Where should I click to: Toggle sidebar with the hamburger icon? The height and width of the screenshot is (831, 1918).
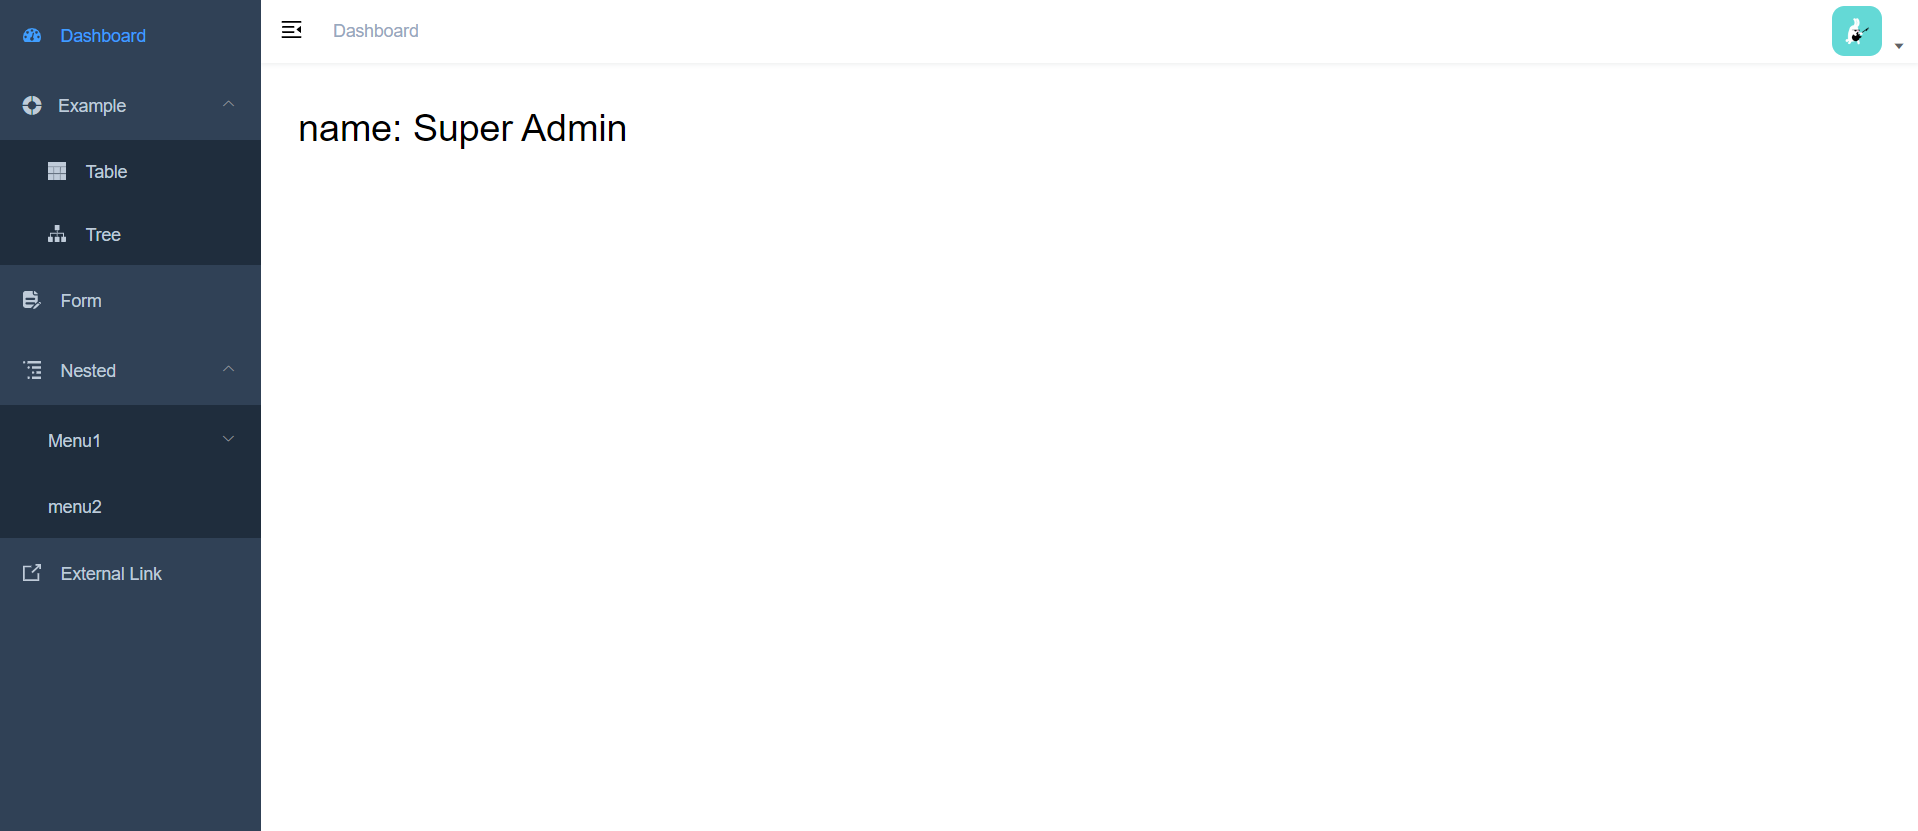[x=292, y=30]
